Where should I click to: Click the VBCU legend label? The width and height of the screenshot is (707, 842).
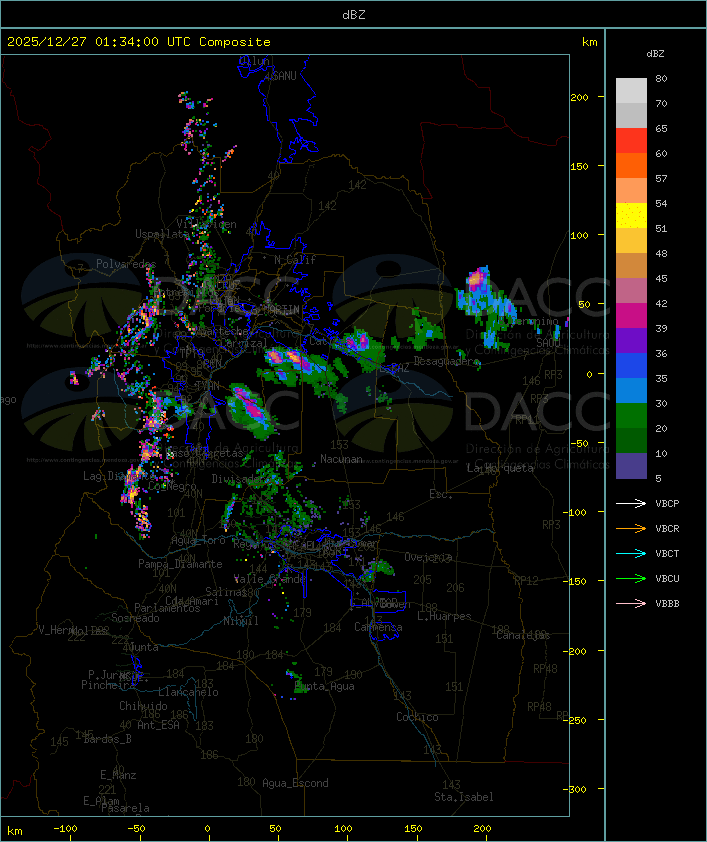click(667, 578)
